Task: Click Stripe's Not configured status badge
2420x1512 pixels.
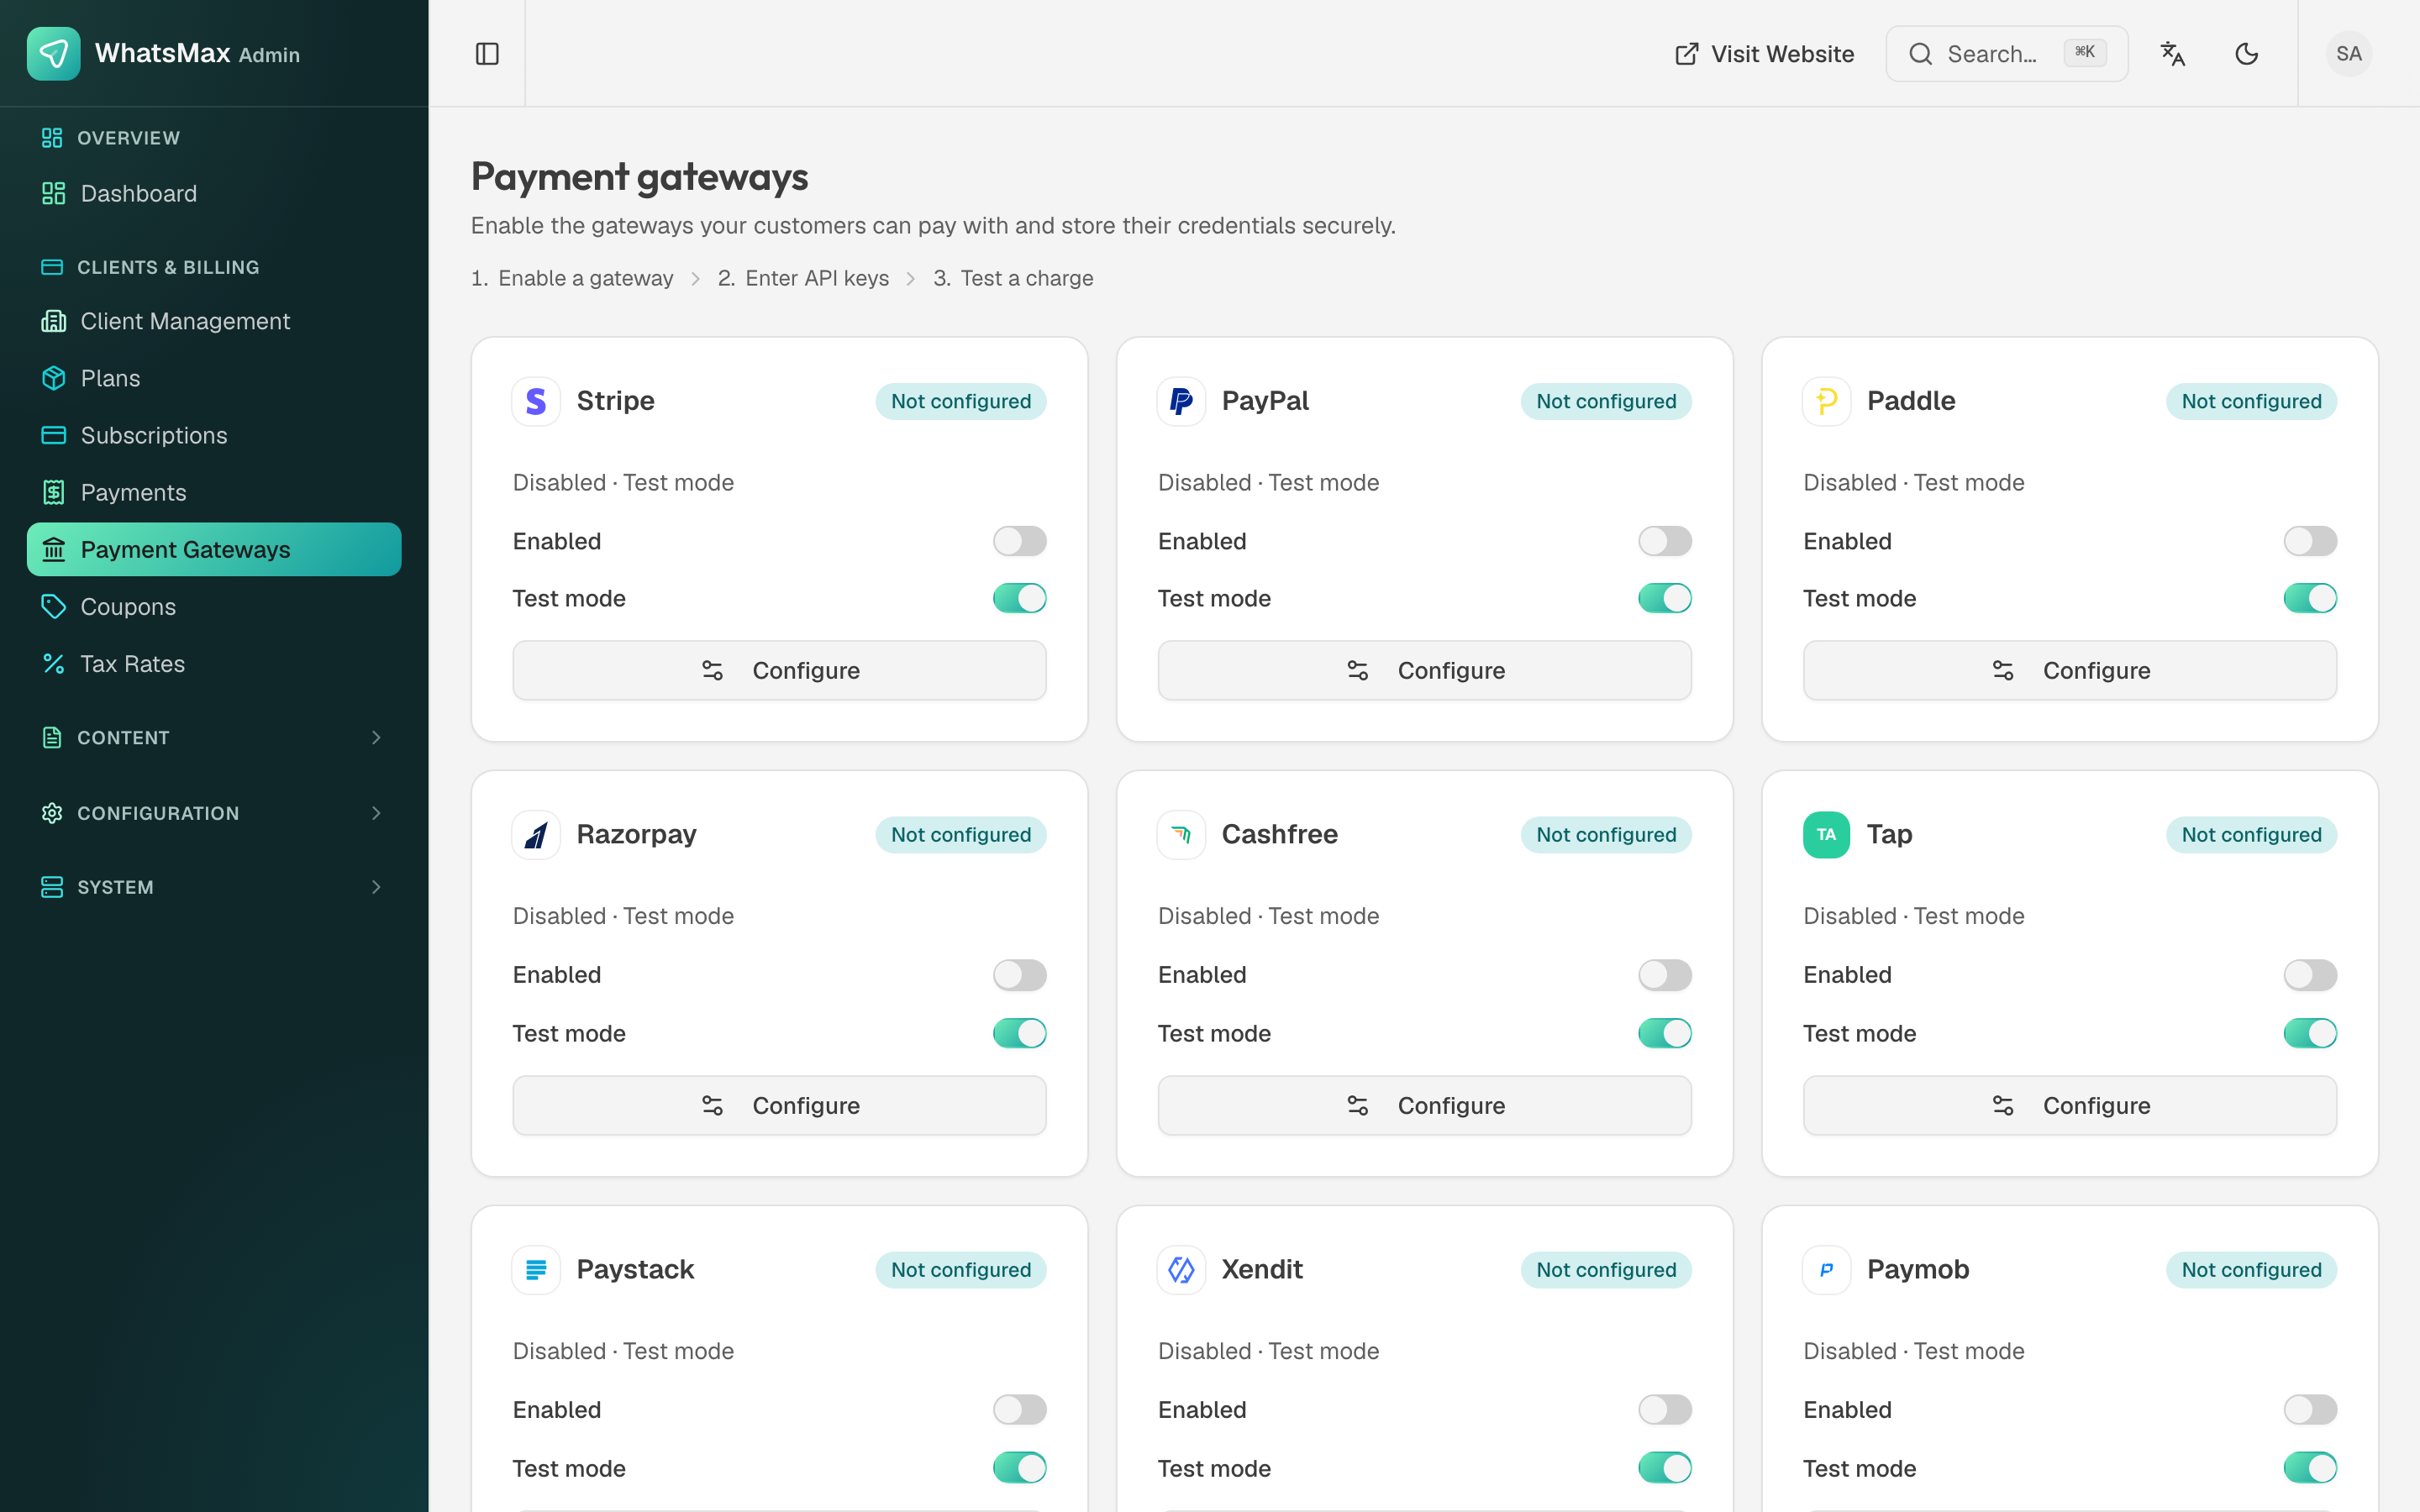Action: (x=960, y=401)
